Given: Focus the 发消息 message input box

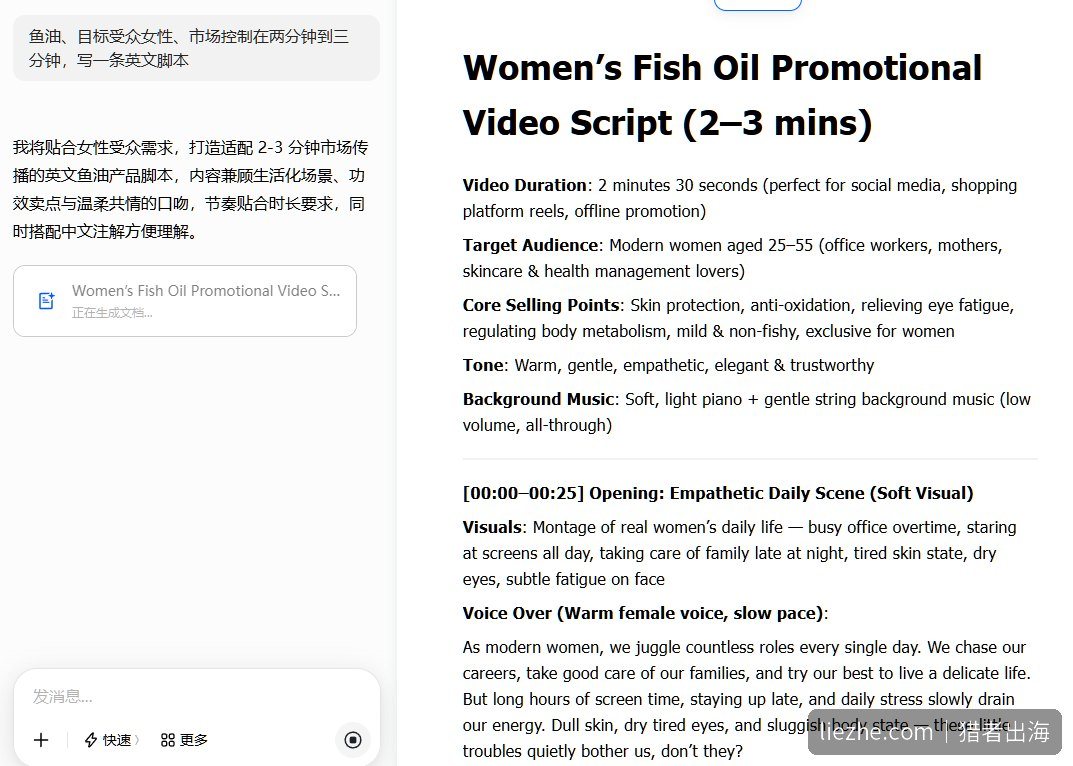Looking at the screenshot, I should coord(196,697).
